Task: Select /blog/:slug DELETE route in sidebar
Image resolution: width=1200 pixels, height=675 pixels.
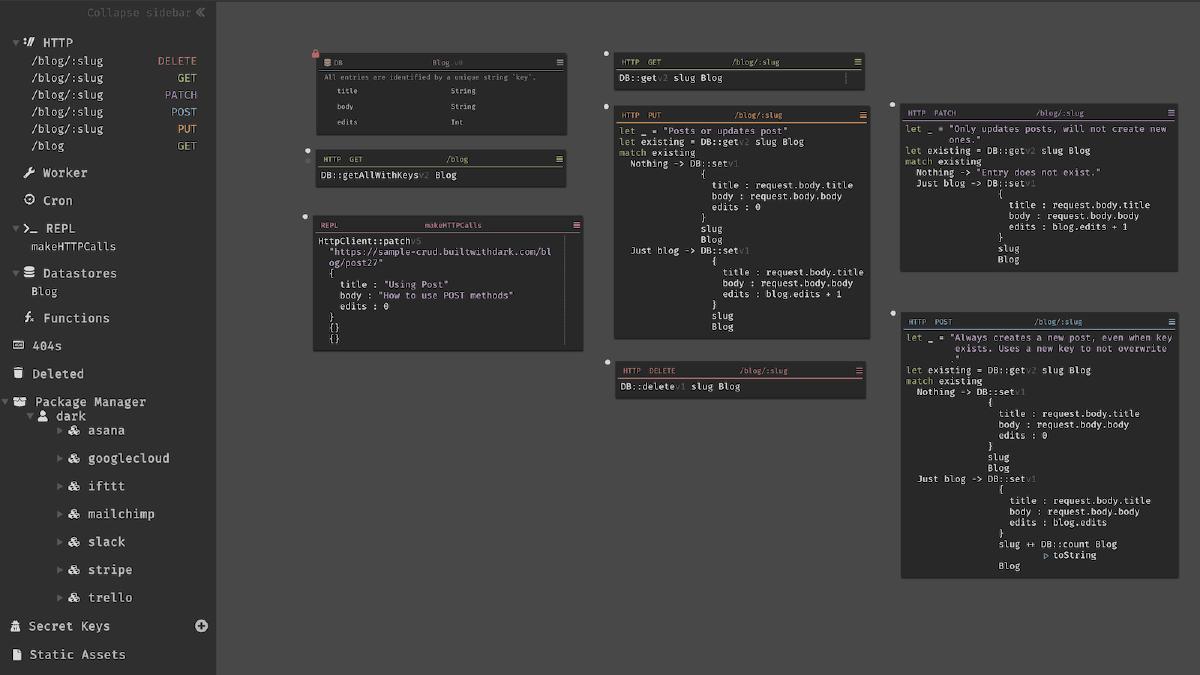Action: (x=113, y=61)
